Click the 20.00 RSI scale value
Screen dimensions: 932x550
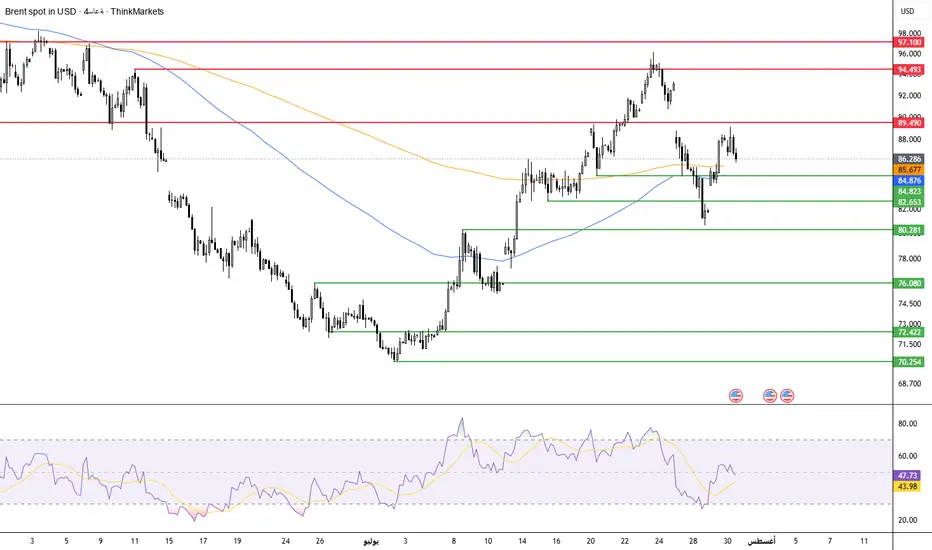[x=907, y=520]
